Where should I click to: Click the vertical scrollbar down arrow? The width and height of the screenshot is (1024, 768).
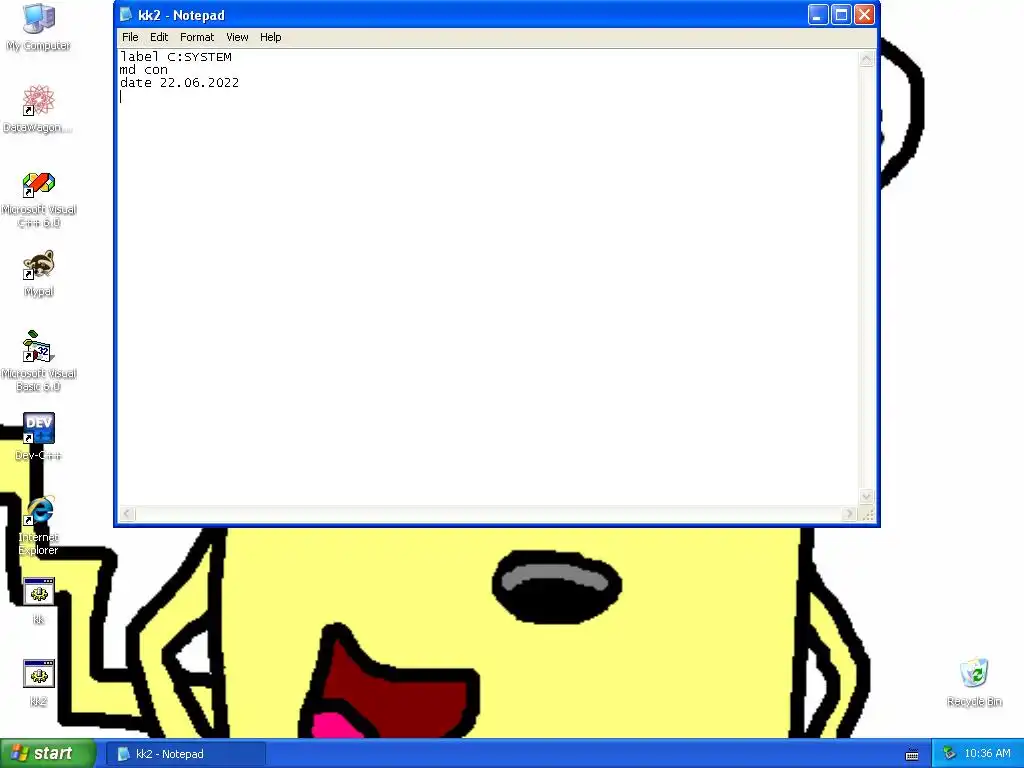(x=867, y=497)
